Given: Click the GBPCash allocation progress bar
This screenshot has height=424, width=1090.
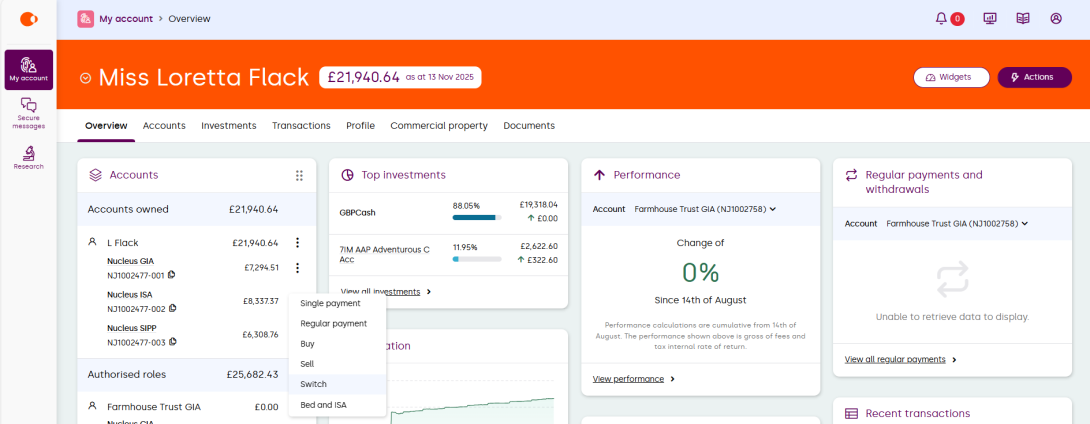Looking at the screenshot, I should [477, 217].
